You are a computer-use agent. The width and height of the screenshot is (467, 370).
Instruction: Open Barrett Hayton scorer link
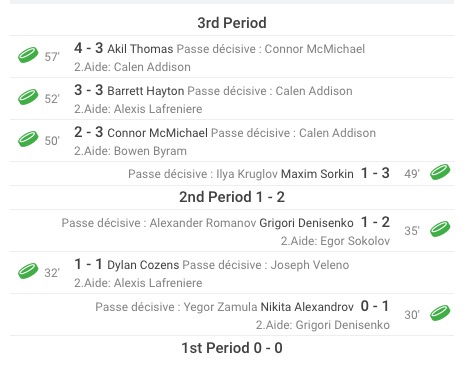(146, 91)
